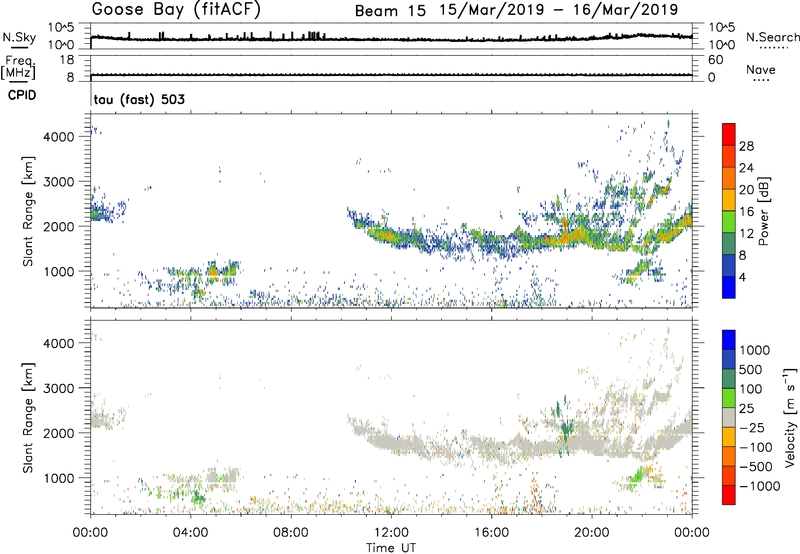Click the "Goose Bay (fitACF)" plot title
This screenshot has width=800, height=554.
176,9
